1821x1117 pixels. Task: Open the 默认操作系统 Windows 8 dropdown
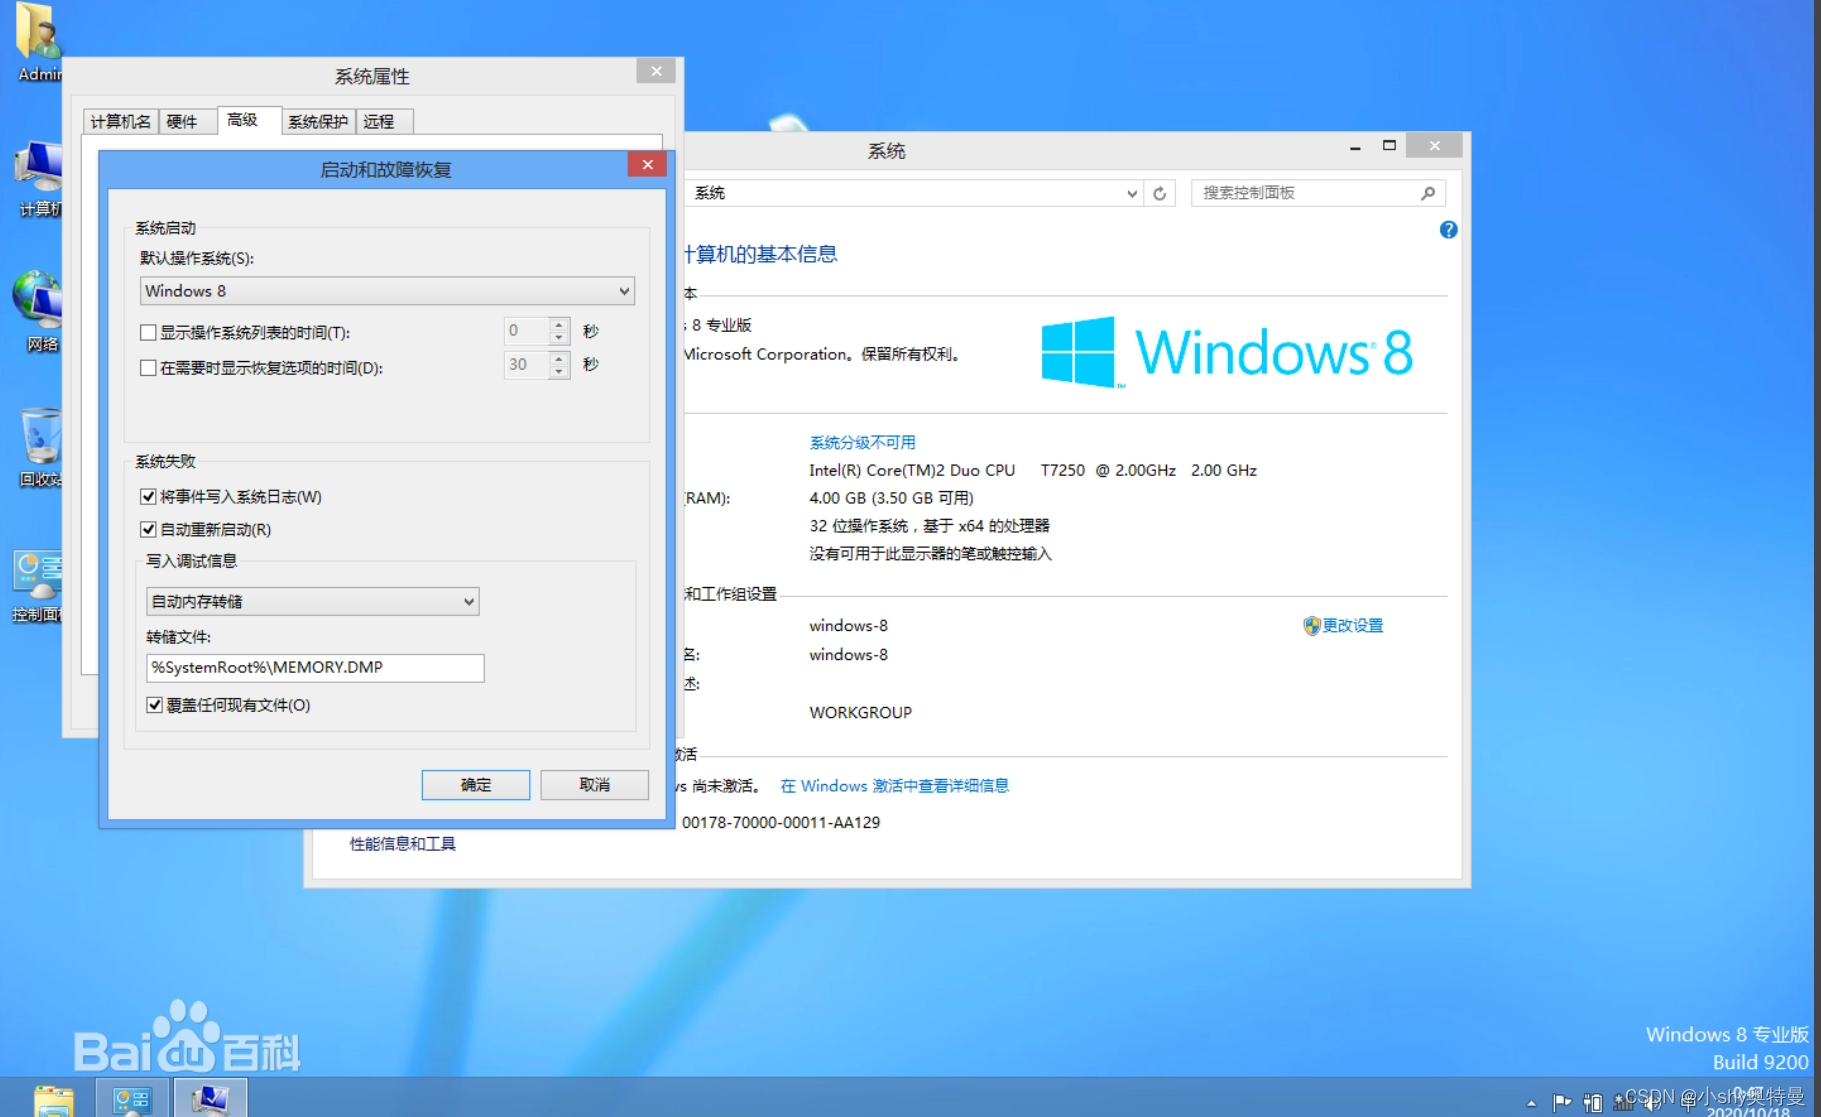pos(387,291)
